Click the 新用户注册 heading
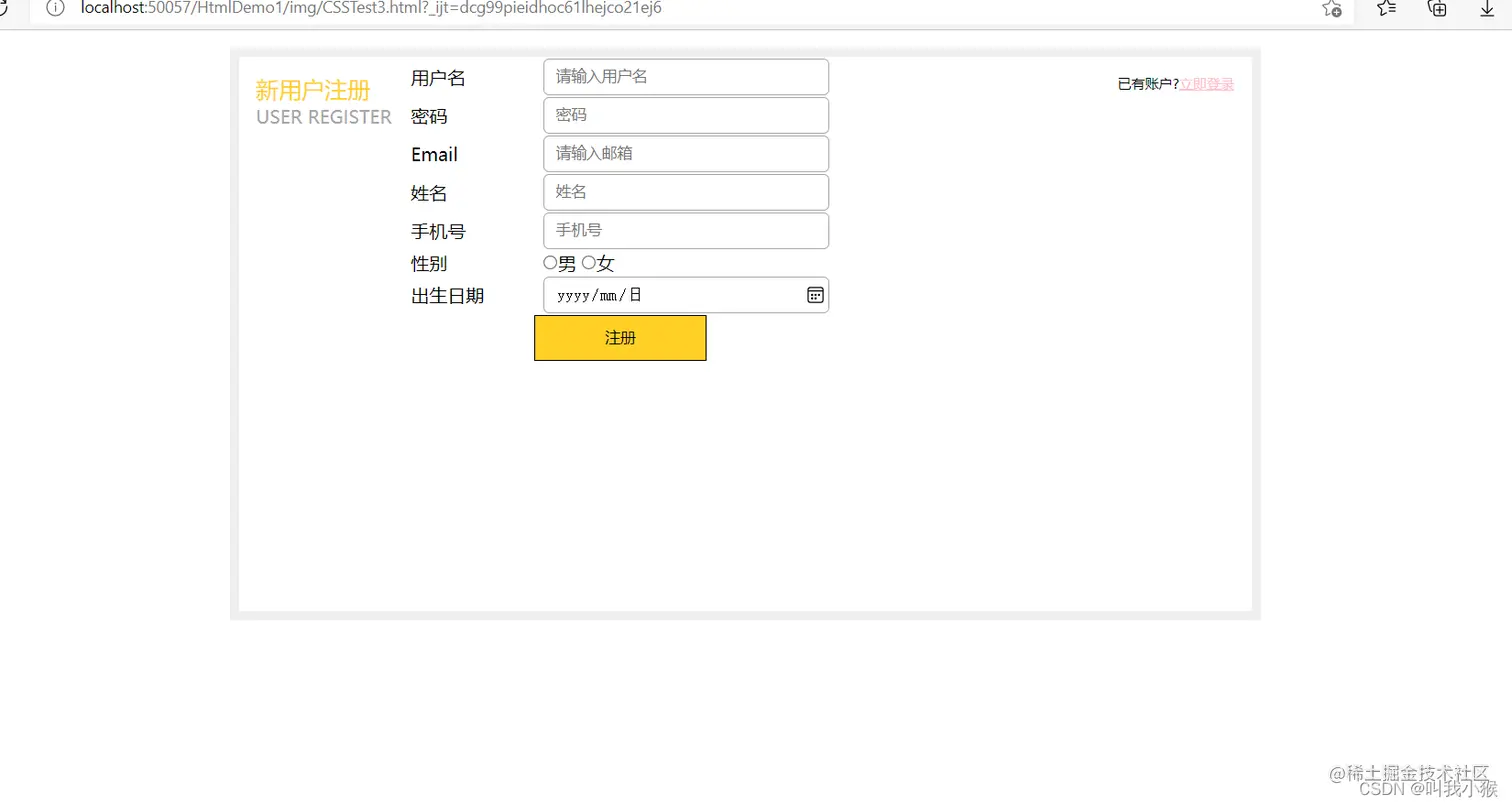Image resolution: width=1512 pixels, height=806 pixels. tap(313, 91)
